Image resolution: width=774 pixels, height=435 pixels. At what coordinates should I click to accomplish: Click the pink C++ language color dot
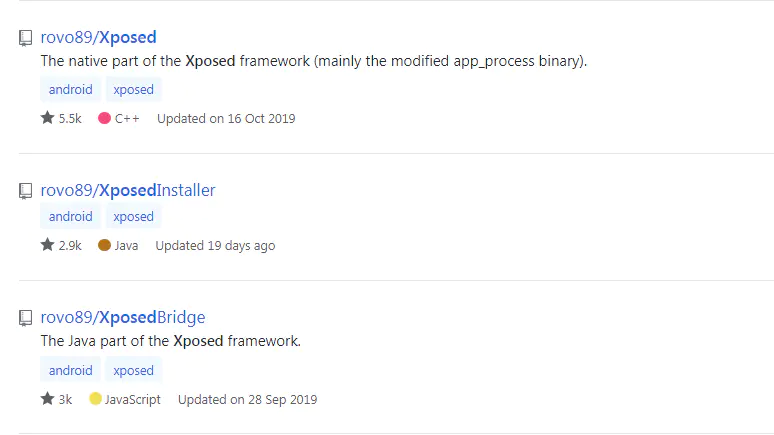pyautogui.click(x=104, y=118)
